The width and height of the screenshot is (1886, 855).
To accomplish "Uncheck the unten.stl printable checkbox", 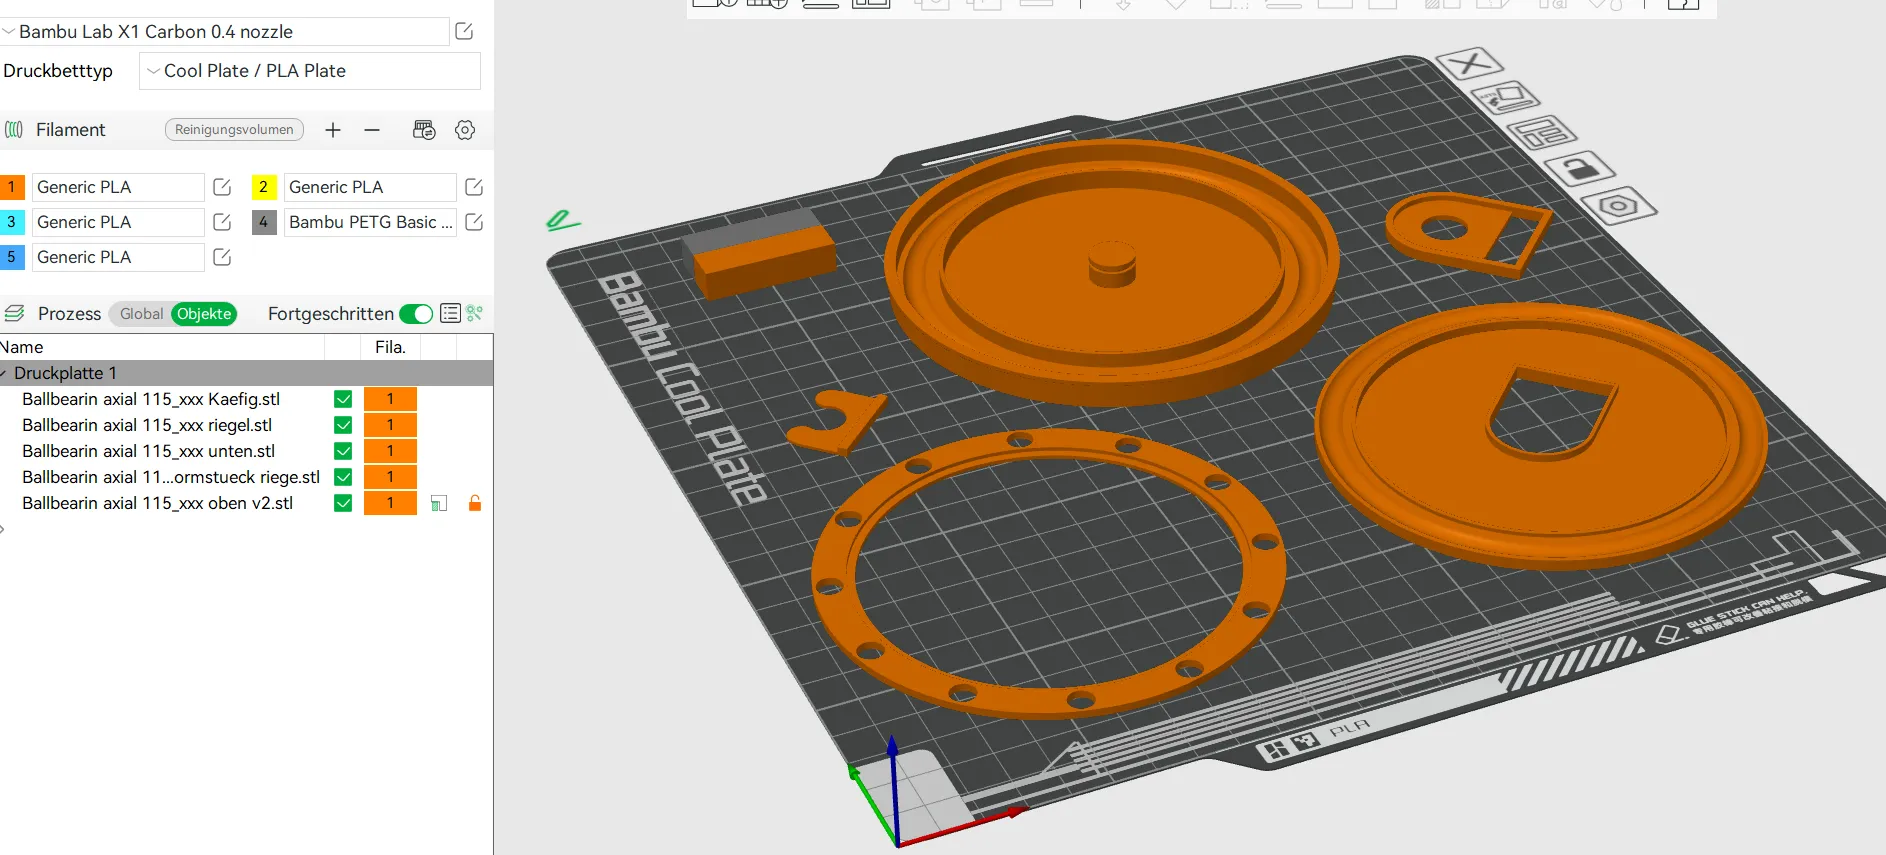I will tap(343, 451).
